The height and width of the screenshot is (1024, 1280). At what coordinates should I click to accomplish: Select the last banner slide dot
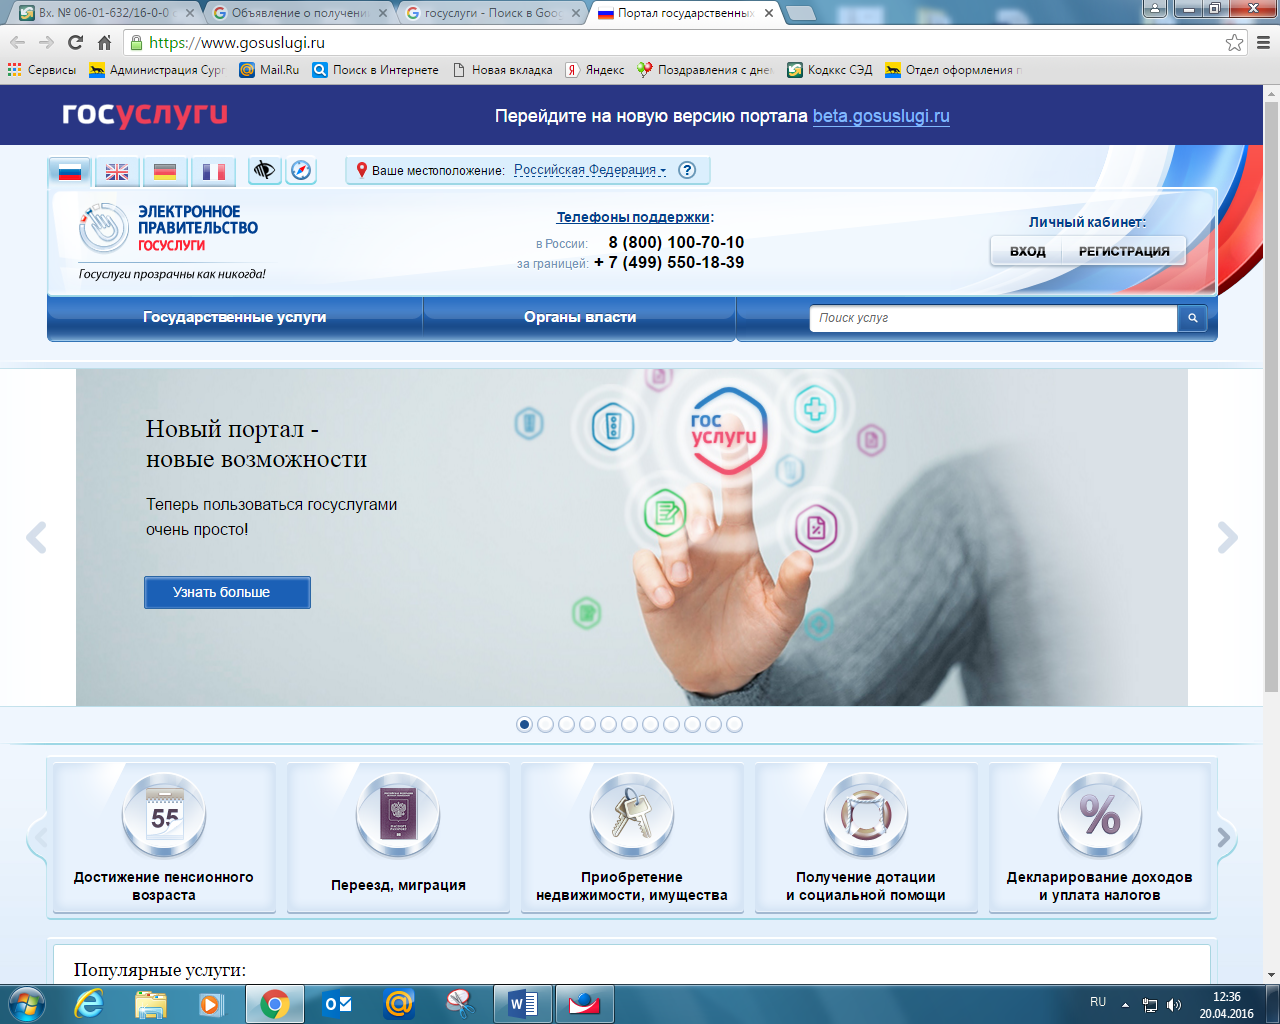[734, 724]
